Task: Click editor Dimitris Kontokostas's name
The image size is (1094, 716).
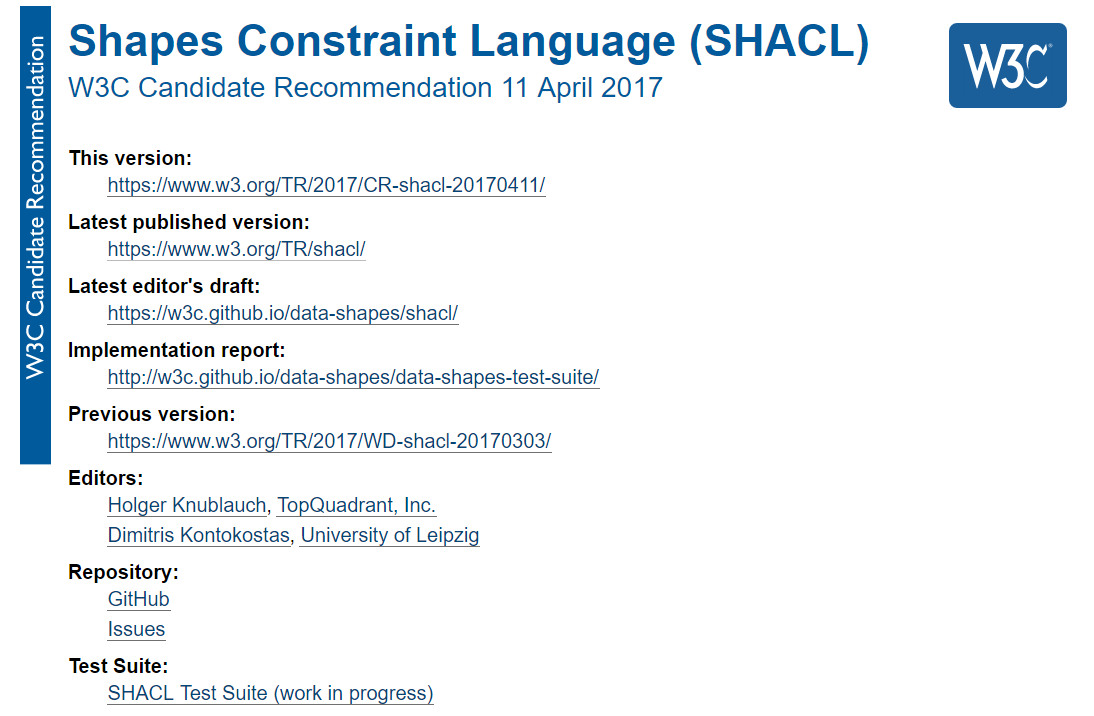Action: (199, 535)
